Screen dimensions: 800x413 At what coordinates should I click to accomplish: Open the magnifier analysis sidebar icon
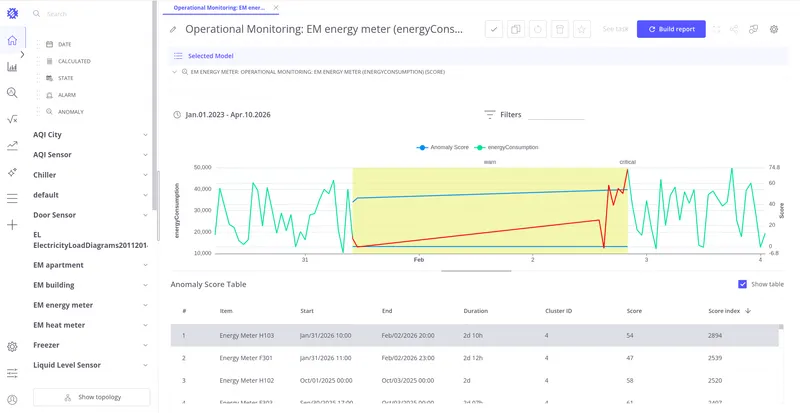(12, 92)
